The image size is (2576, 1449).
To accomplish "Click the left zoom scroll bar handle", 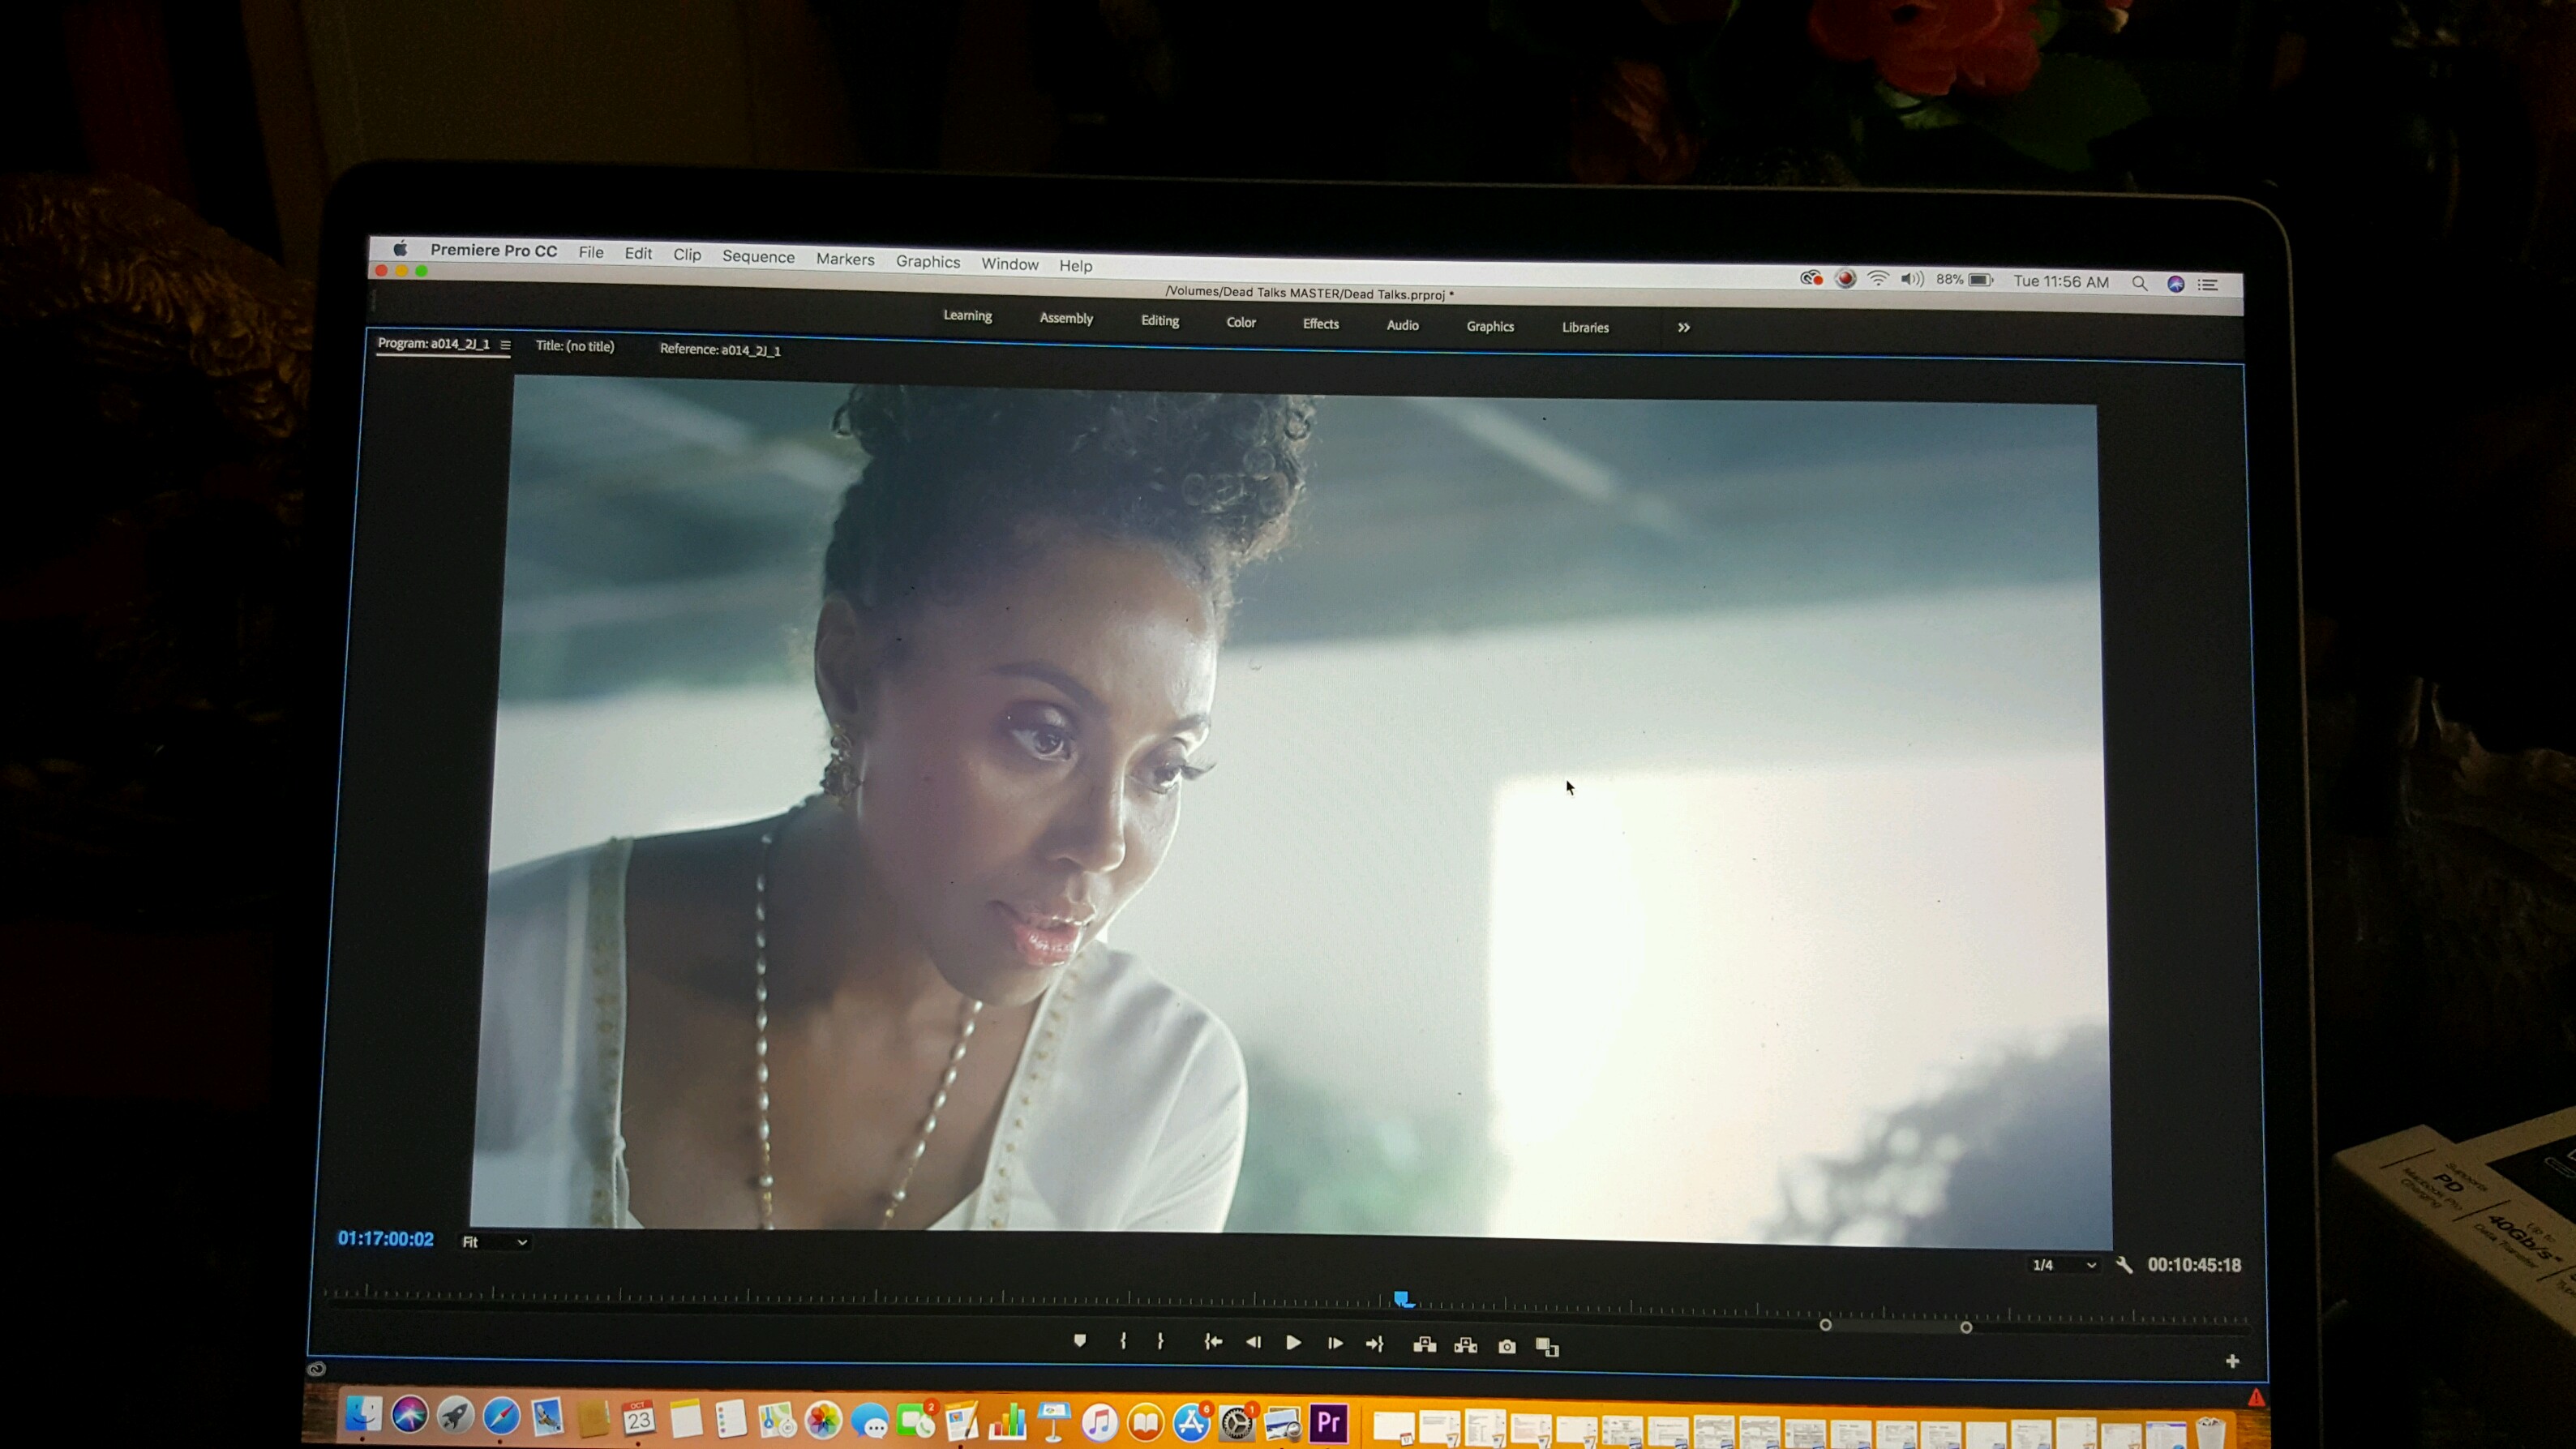I will click(x=1825, y=1325).
